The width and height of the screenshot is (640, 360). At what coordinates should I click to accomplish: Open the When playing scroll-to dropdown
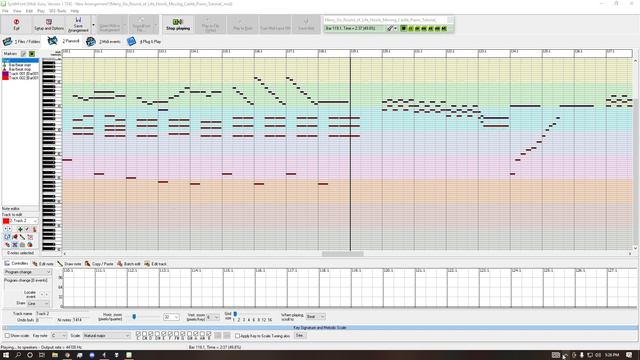pyautogui.click(x=316, y=316)
